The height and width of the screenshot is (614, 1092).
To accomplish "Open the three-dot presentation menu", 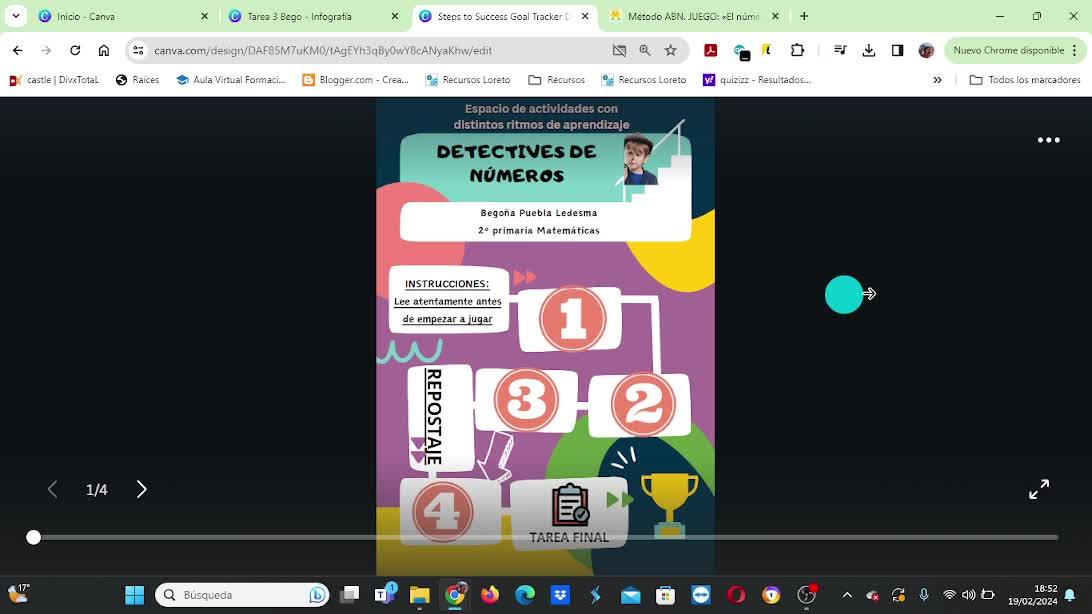I will click(1048, 140).
